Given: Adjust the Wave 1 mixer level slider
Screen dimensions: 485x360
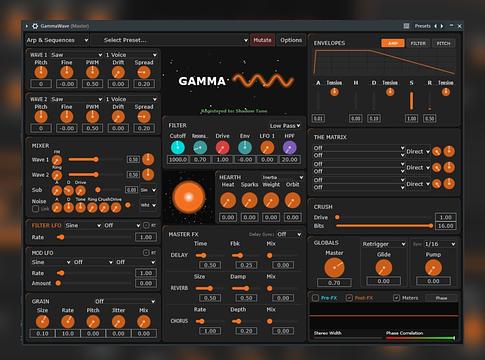Looking at the screenshot, I should coord(96,159).
